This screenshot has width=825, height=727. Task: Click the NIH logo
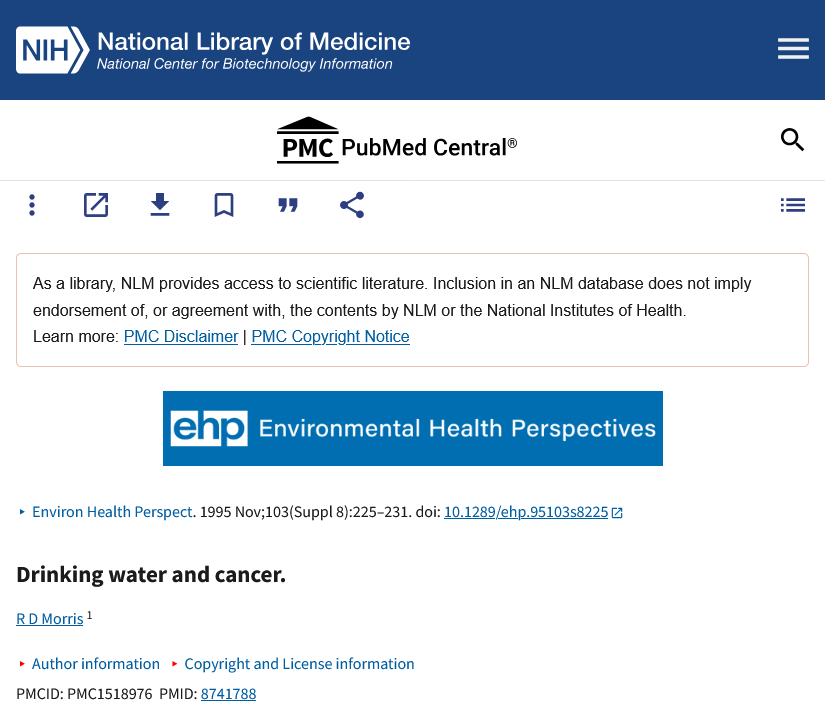(53, 50)
